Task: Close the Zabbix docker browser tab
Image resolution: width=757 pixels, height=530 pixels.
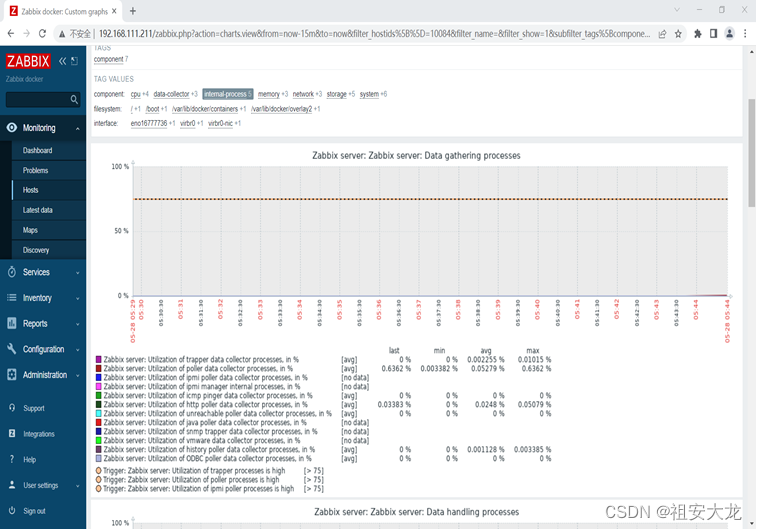Action: tap(114, 11)
